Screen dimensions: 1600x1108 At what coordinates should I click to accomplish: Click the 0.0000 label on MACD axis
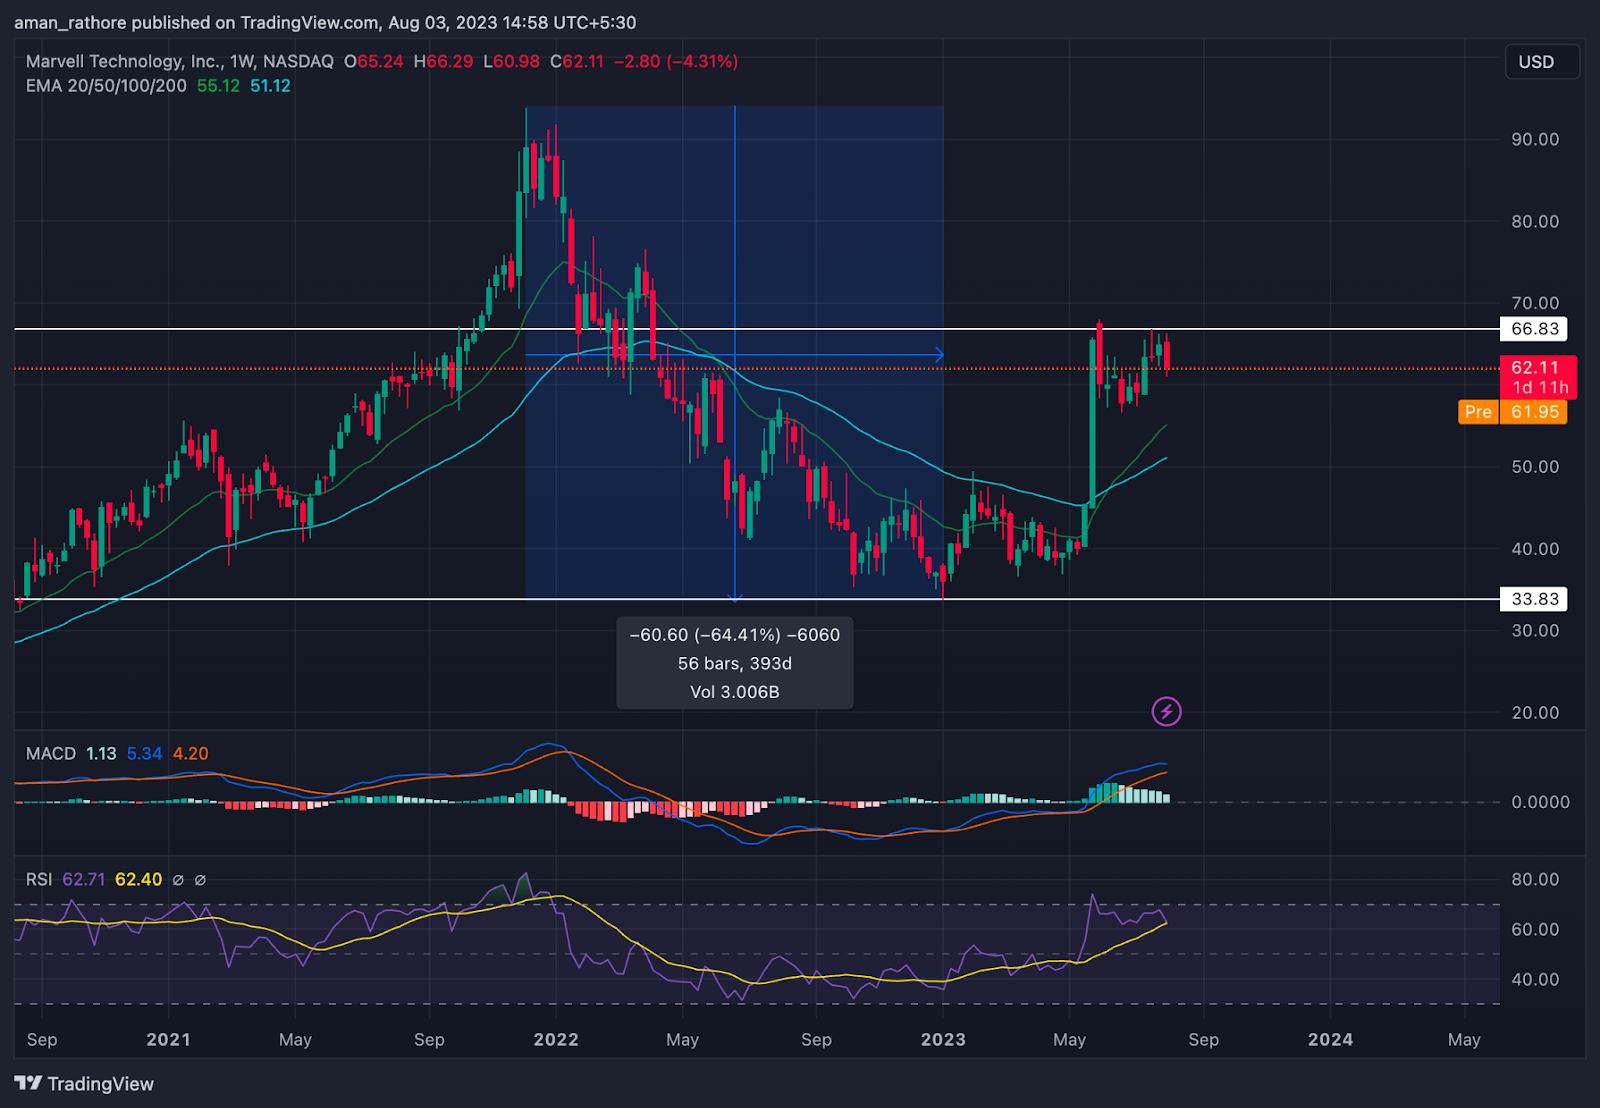click(1540, 802)
